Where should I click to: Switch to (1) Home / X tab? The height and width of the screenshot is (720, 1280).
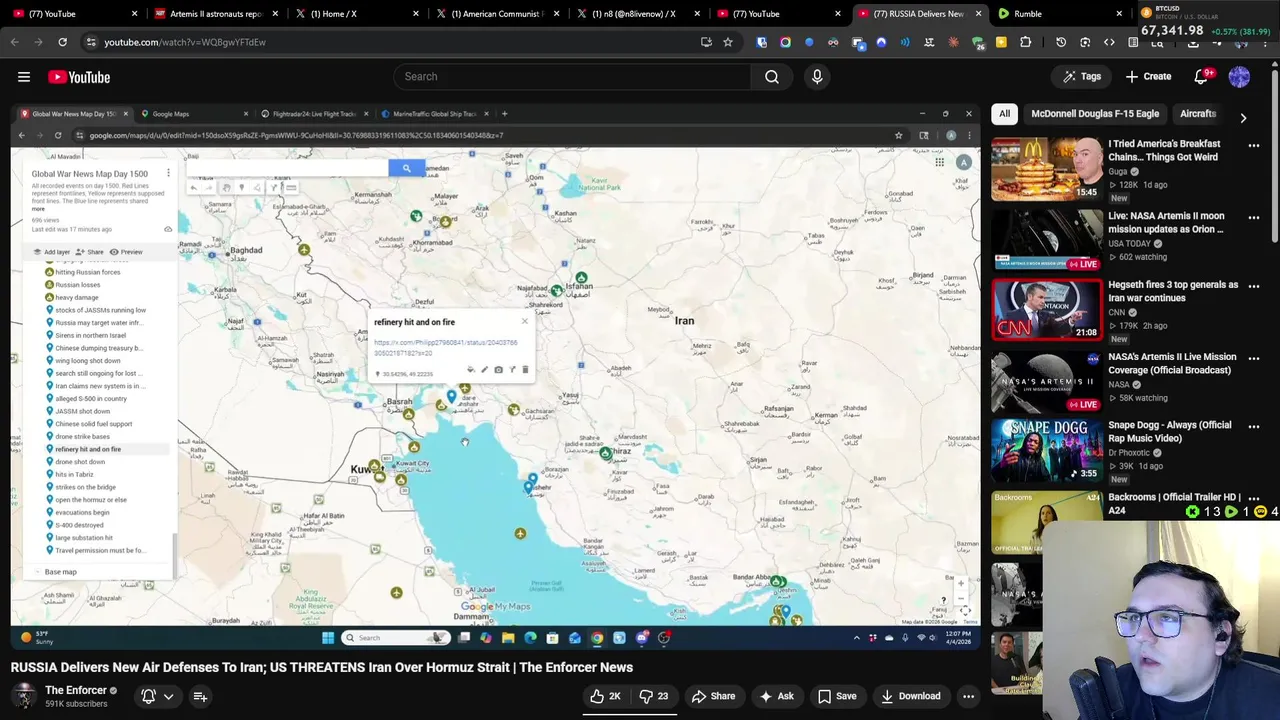point(355,14)
